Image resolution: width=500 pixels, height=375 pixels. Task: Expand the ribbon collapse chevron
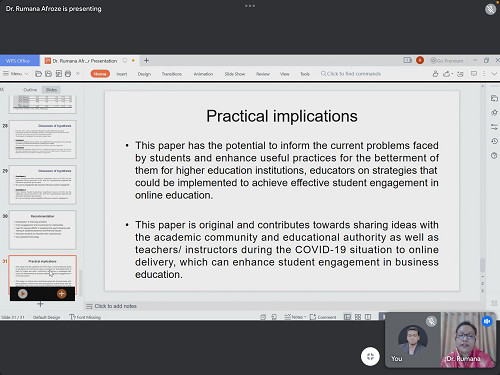click(494, 74)
